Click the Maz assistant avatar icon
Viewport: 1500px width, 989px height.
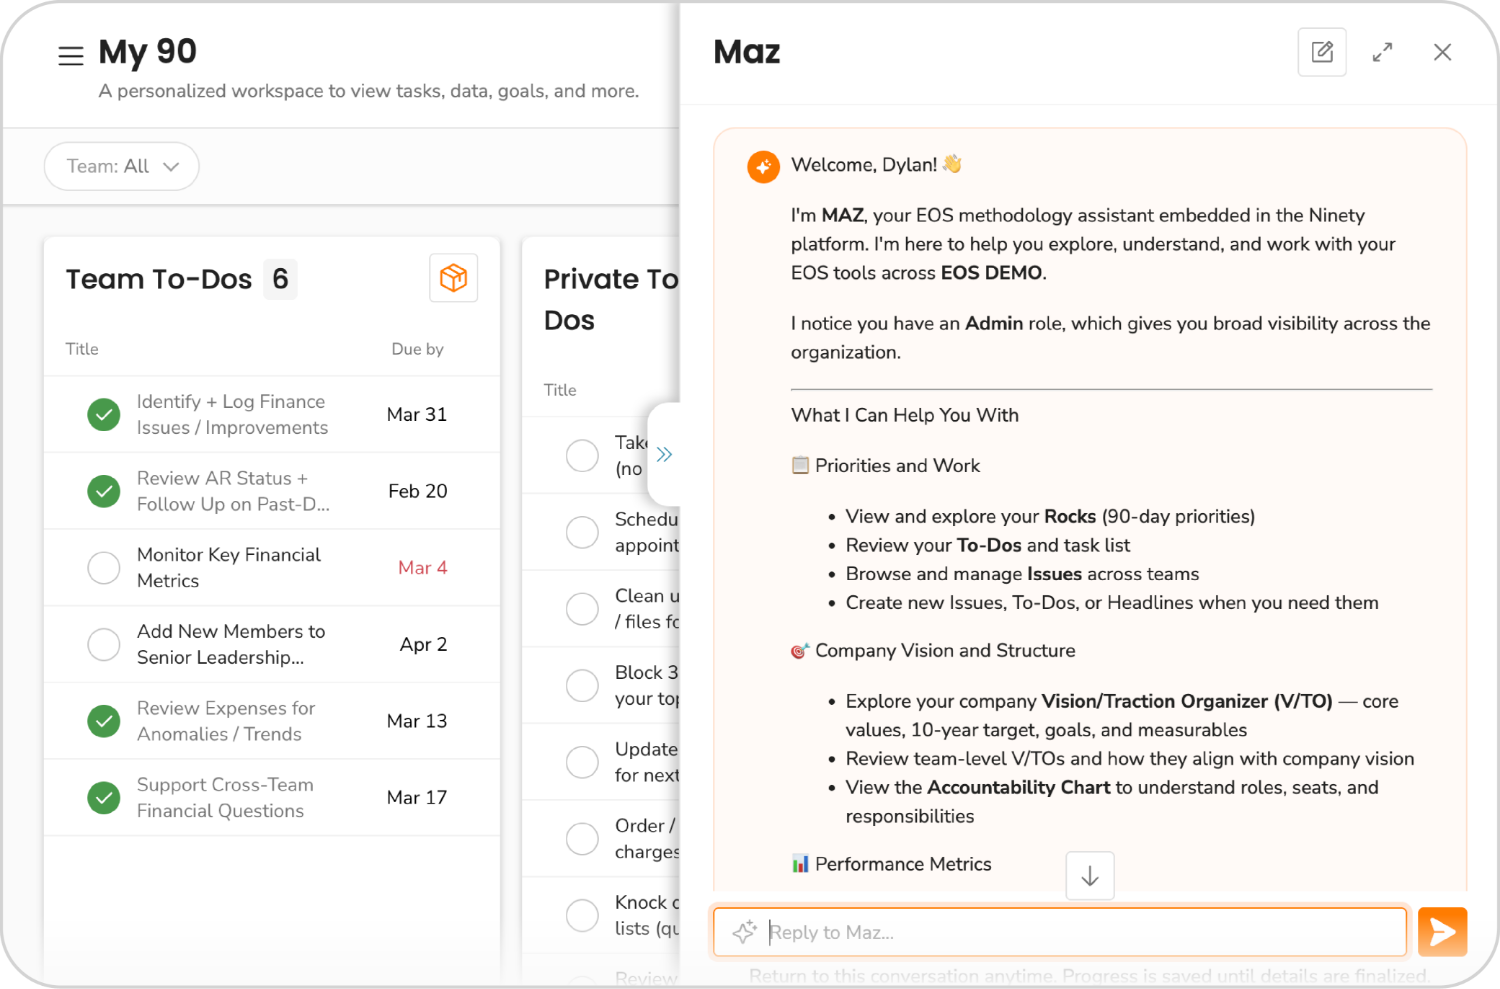tap(763, 166)
